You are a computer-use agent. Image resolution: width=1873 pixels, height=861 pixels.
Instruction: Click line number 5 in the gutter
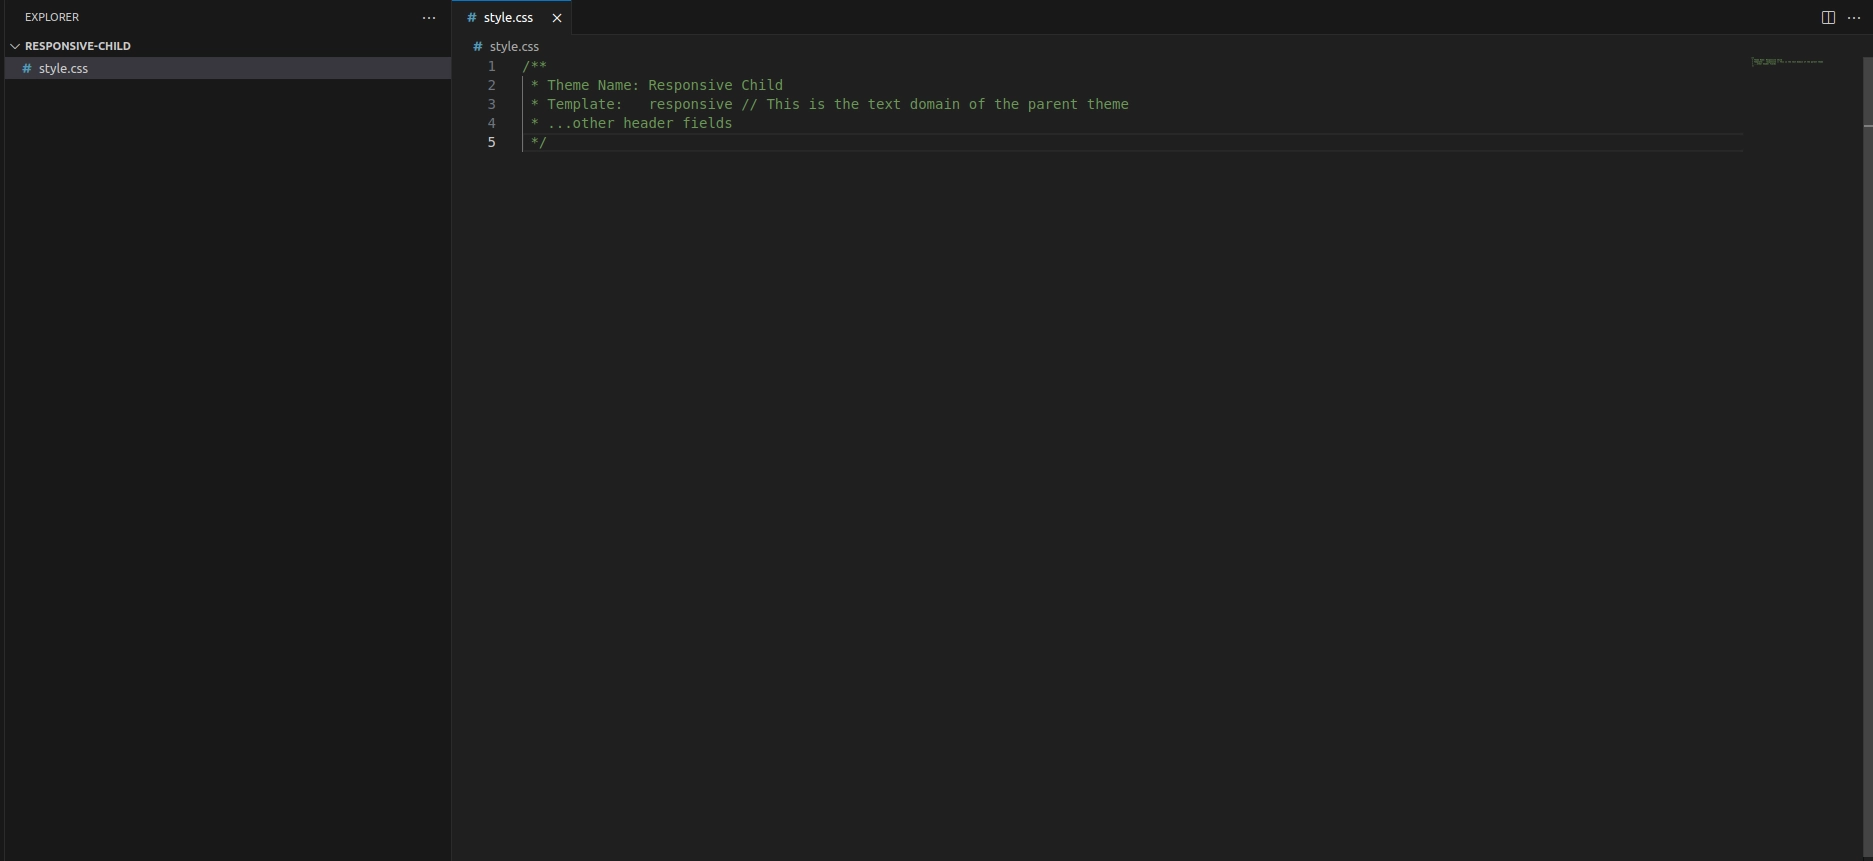[491, 142]
